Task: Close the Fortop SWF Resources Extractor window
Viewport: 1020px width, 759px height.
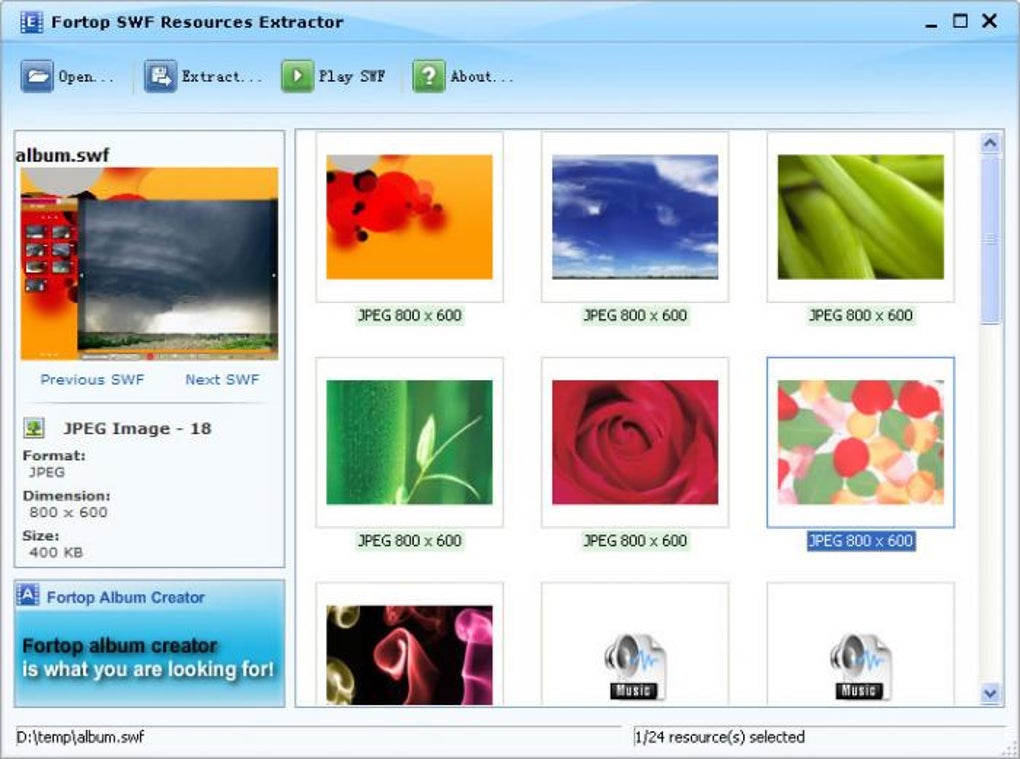Action: point(989,21)
